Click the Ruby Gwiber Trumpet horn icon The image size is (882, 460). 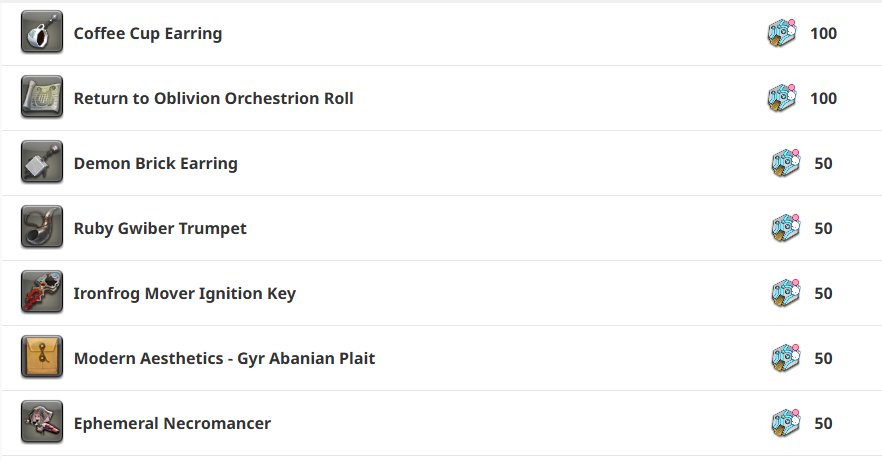[x=42, y=227]
